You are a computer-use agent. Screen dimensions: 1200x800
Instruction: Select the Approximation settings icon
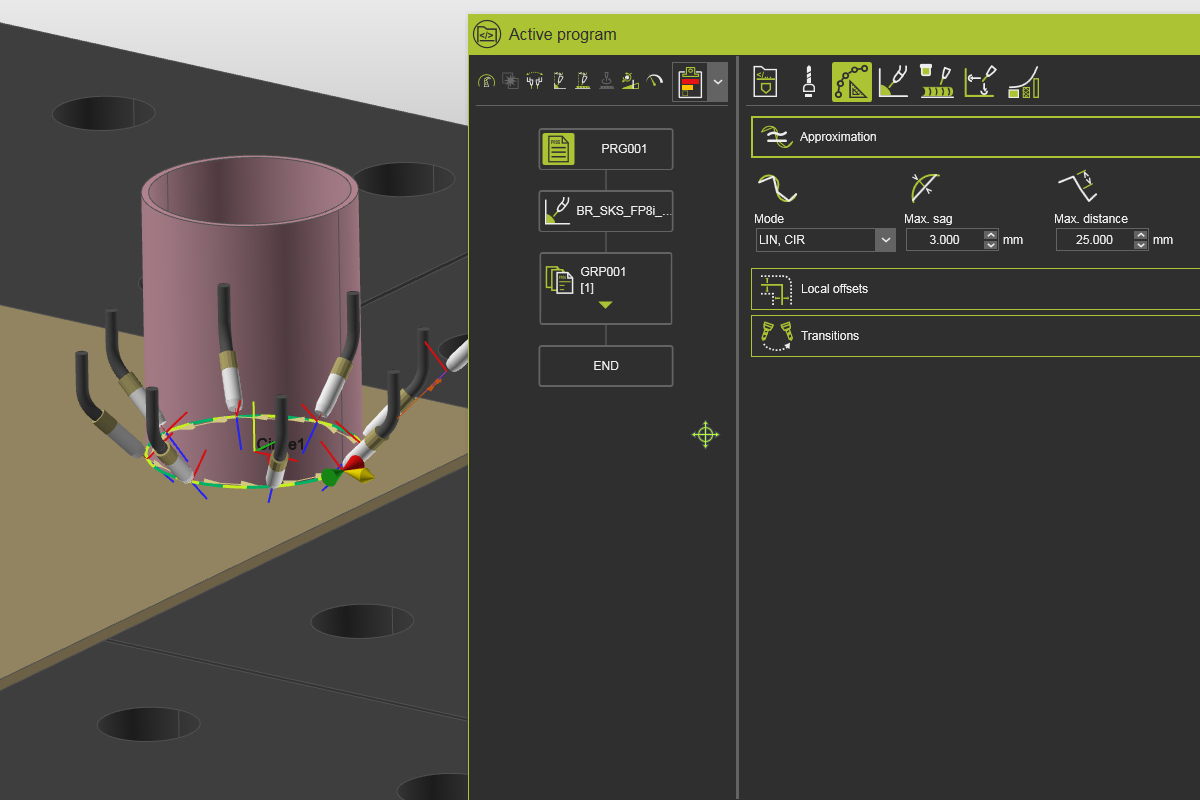pos(851,82)
